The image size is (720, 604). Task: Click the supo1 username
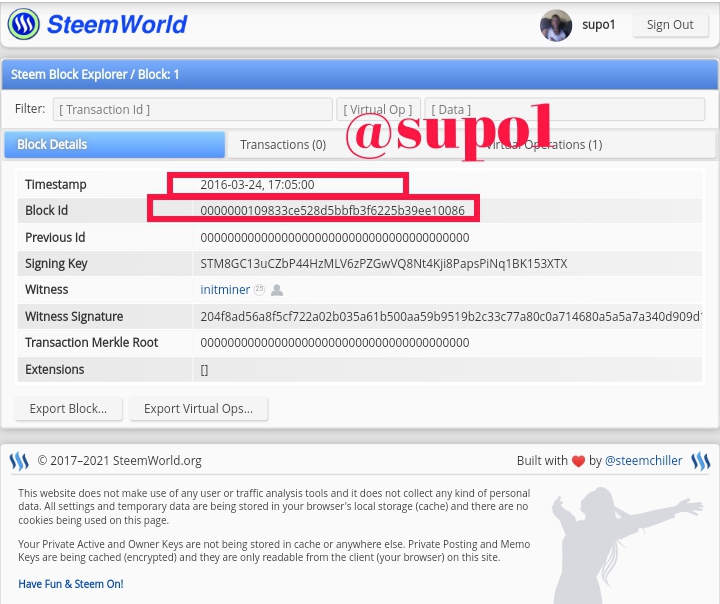[598, 25]
